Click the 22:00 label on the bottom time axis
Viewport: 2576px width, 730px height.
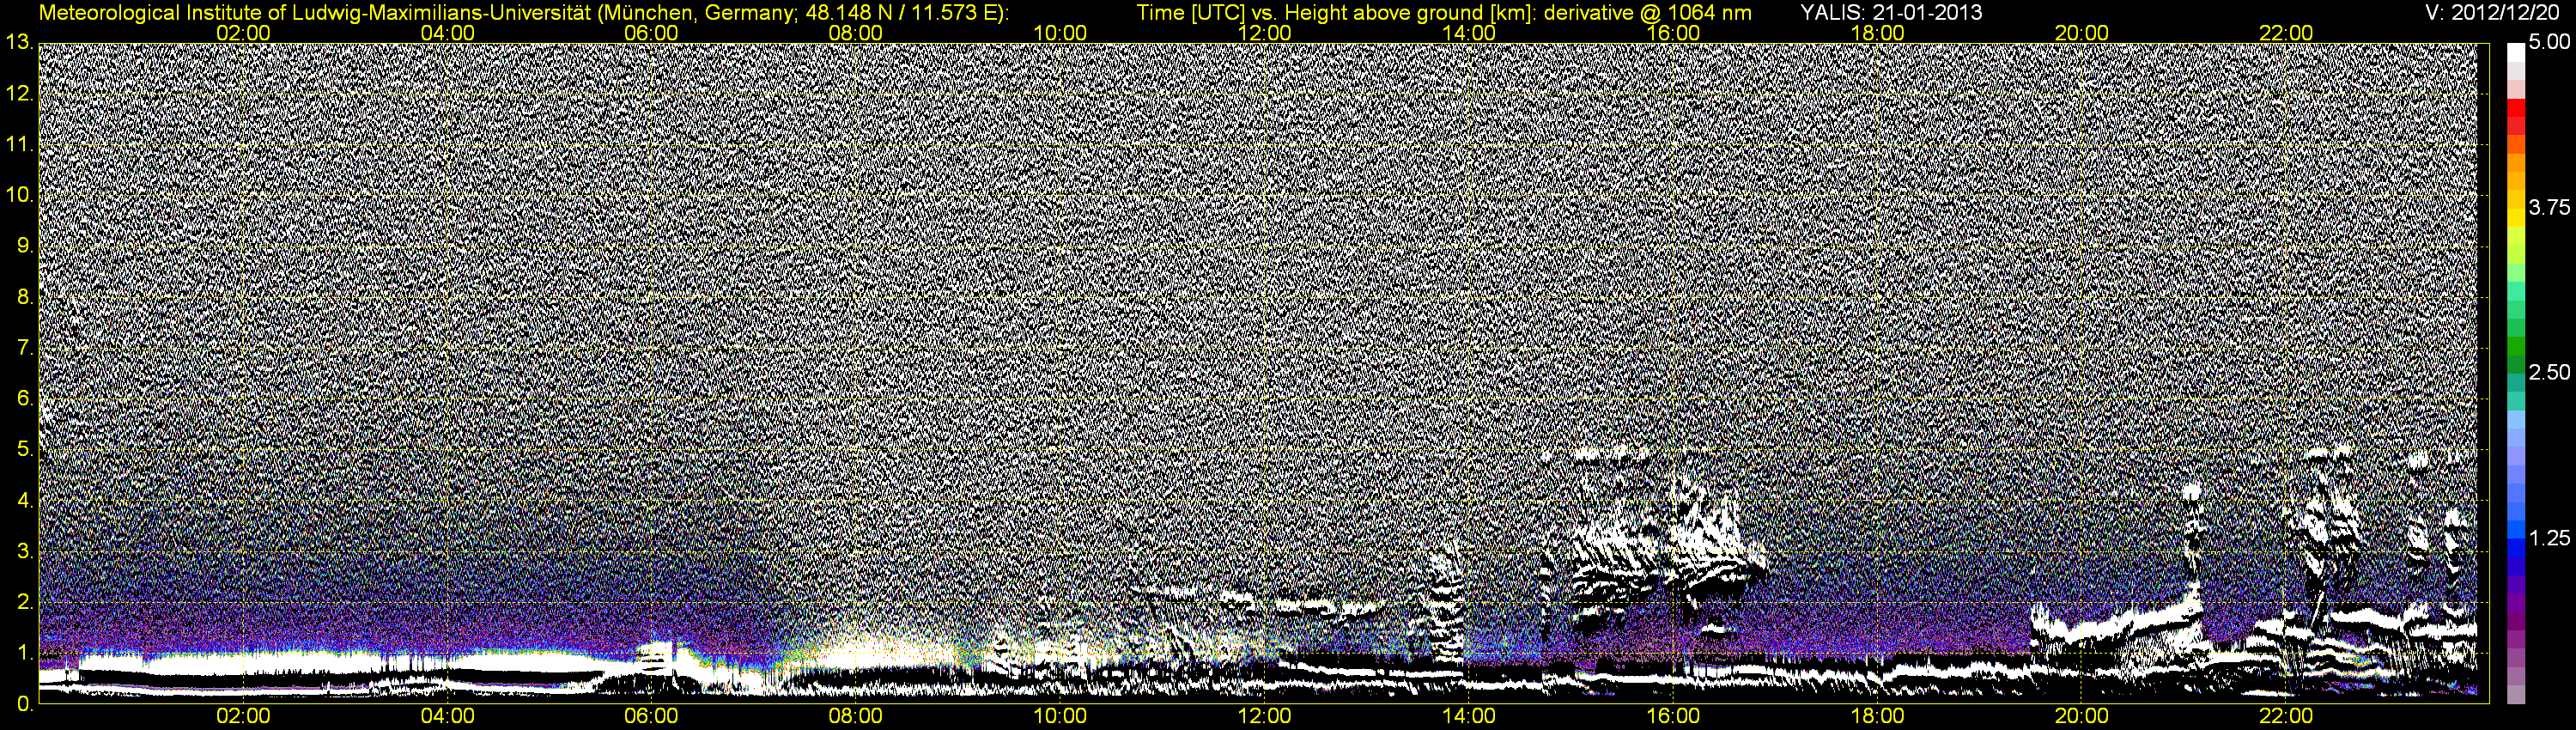[2286, 716]
